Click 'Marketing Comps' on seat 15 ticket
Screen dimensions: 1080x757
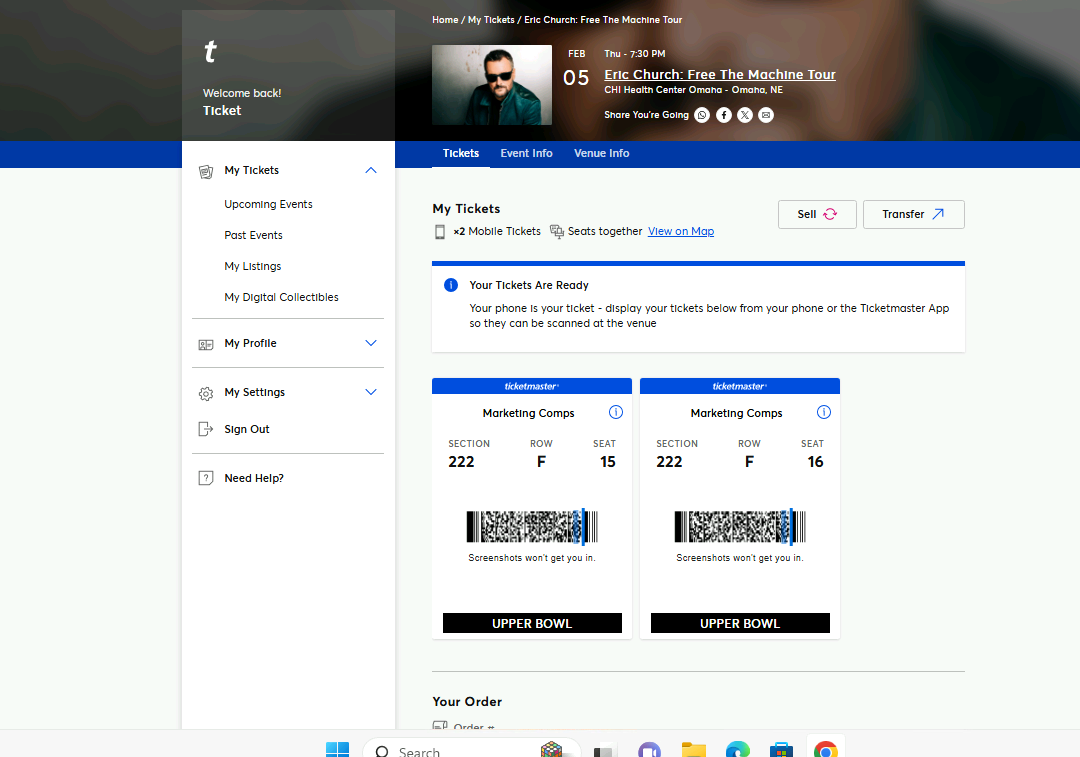coord(528,413)
